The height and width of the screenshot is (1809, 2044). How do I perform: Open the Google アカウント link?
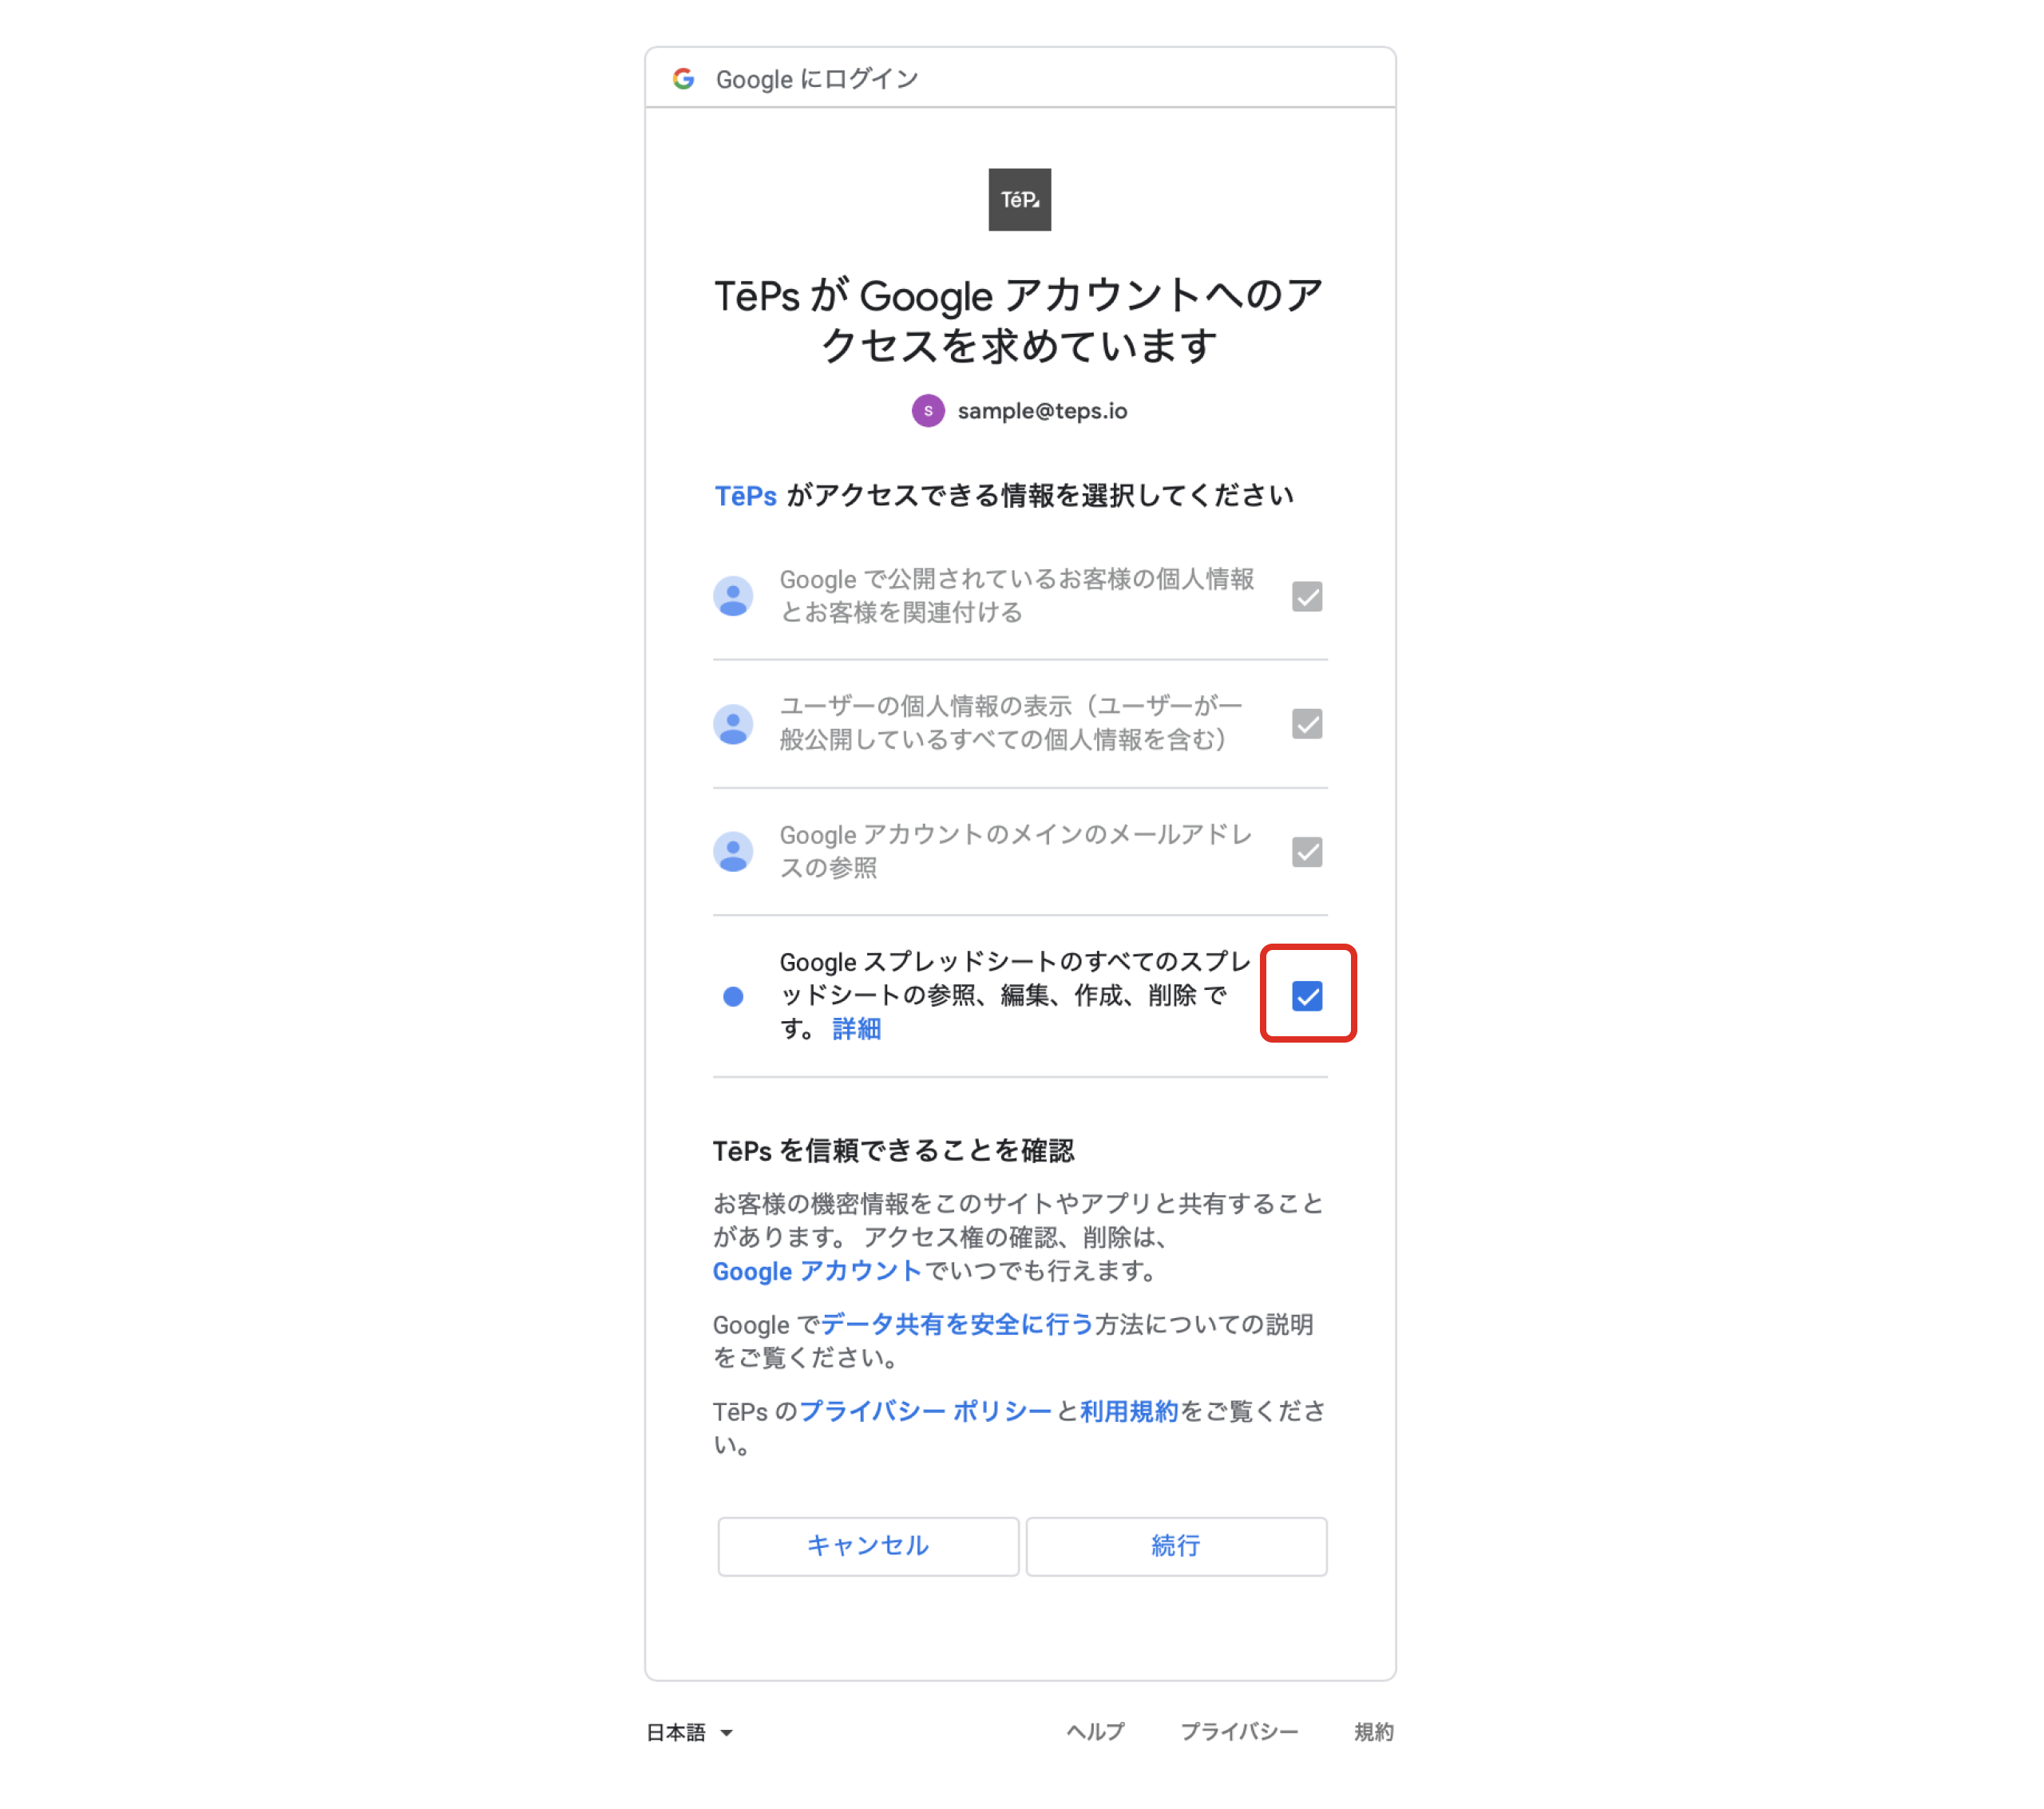816,1271
